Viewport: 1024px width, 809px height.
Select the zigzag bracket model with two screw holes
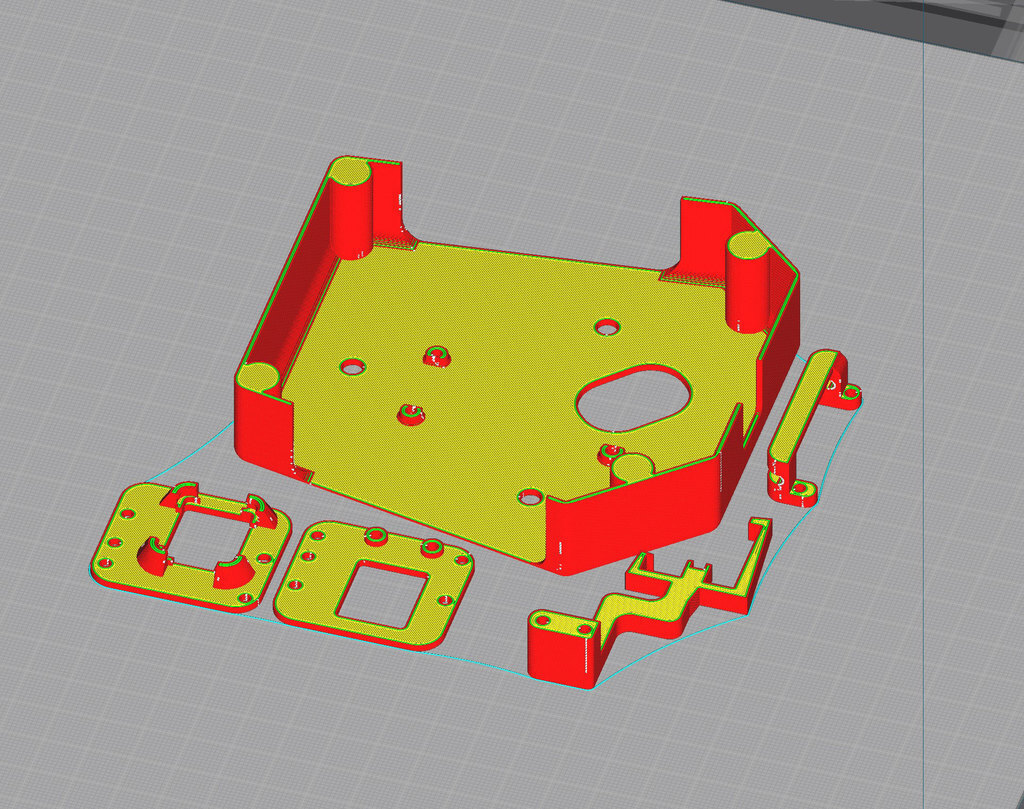(x=648, y=604)
